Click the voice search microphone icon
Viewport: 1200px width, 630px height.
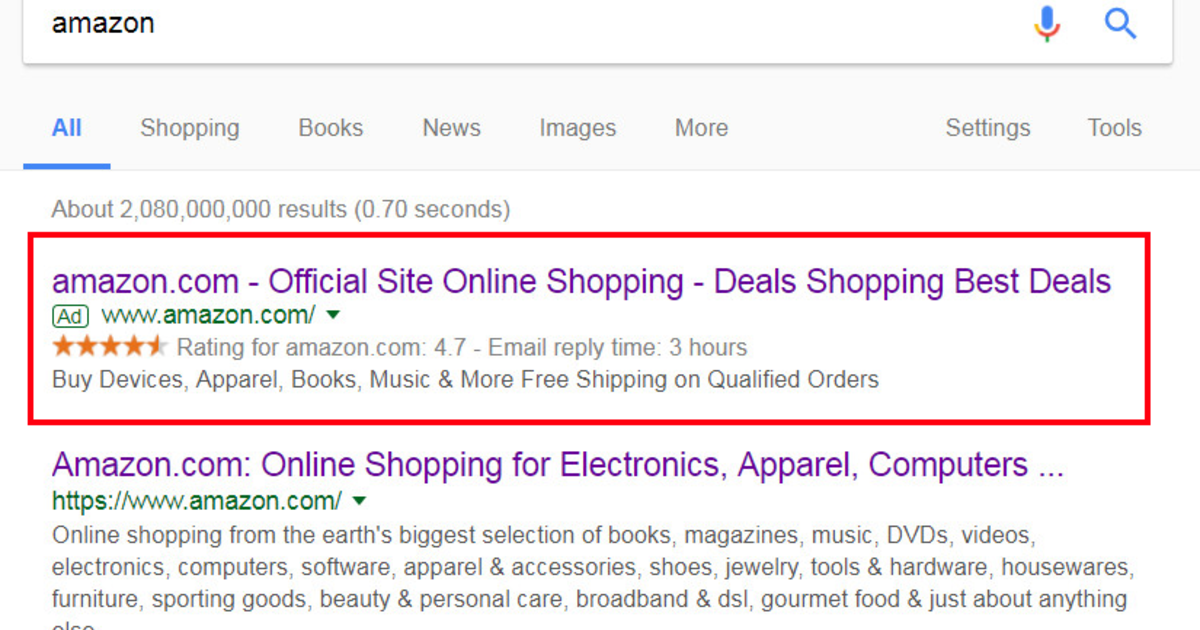point(1047,23)
